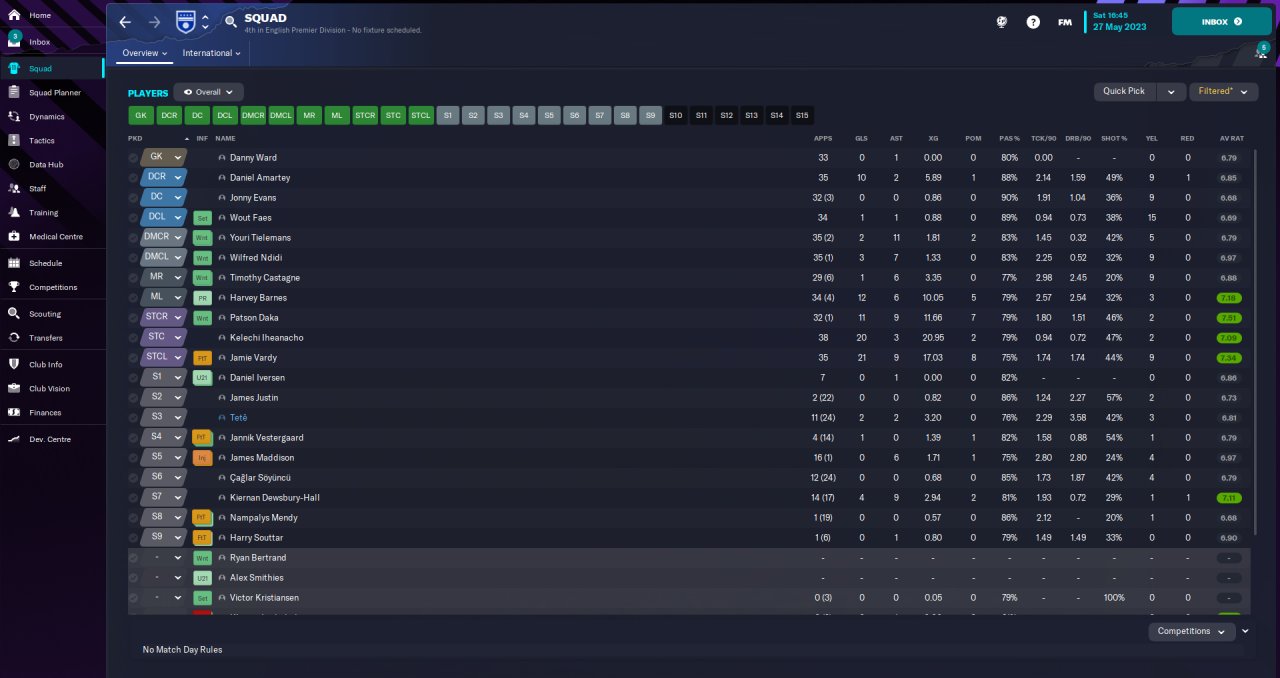Open the Training sidebar icon
Viewport: 1280px width, 678px height.
[x=14, y=212]
